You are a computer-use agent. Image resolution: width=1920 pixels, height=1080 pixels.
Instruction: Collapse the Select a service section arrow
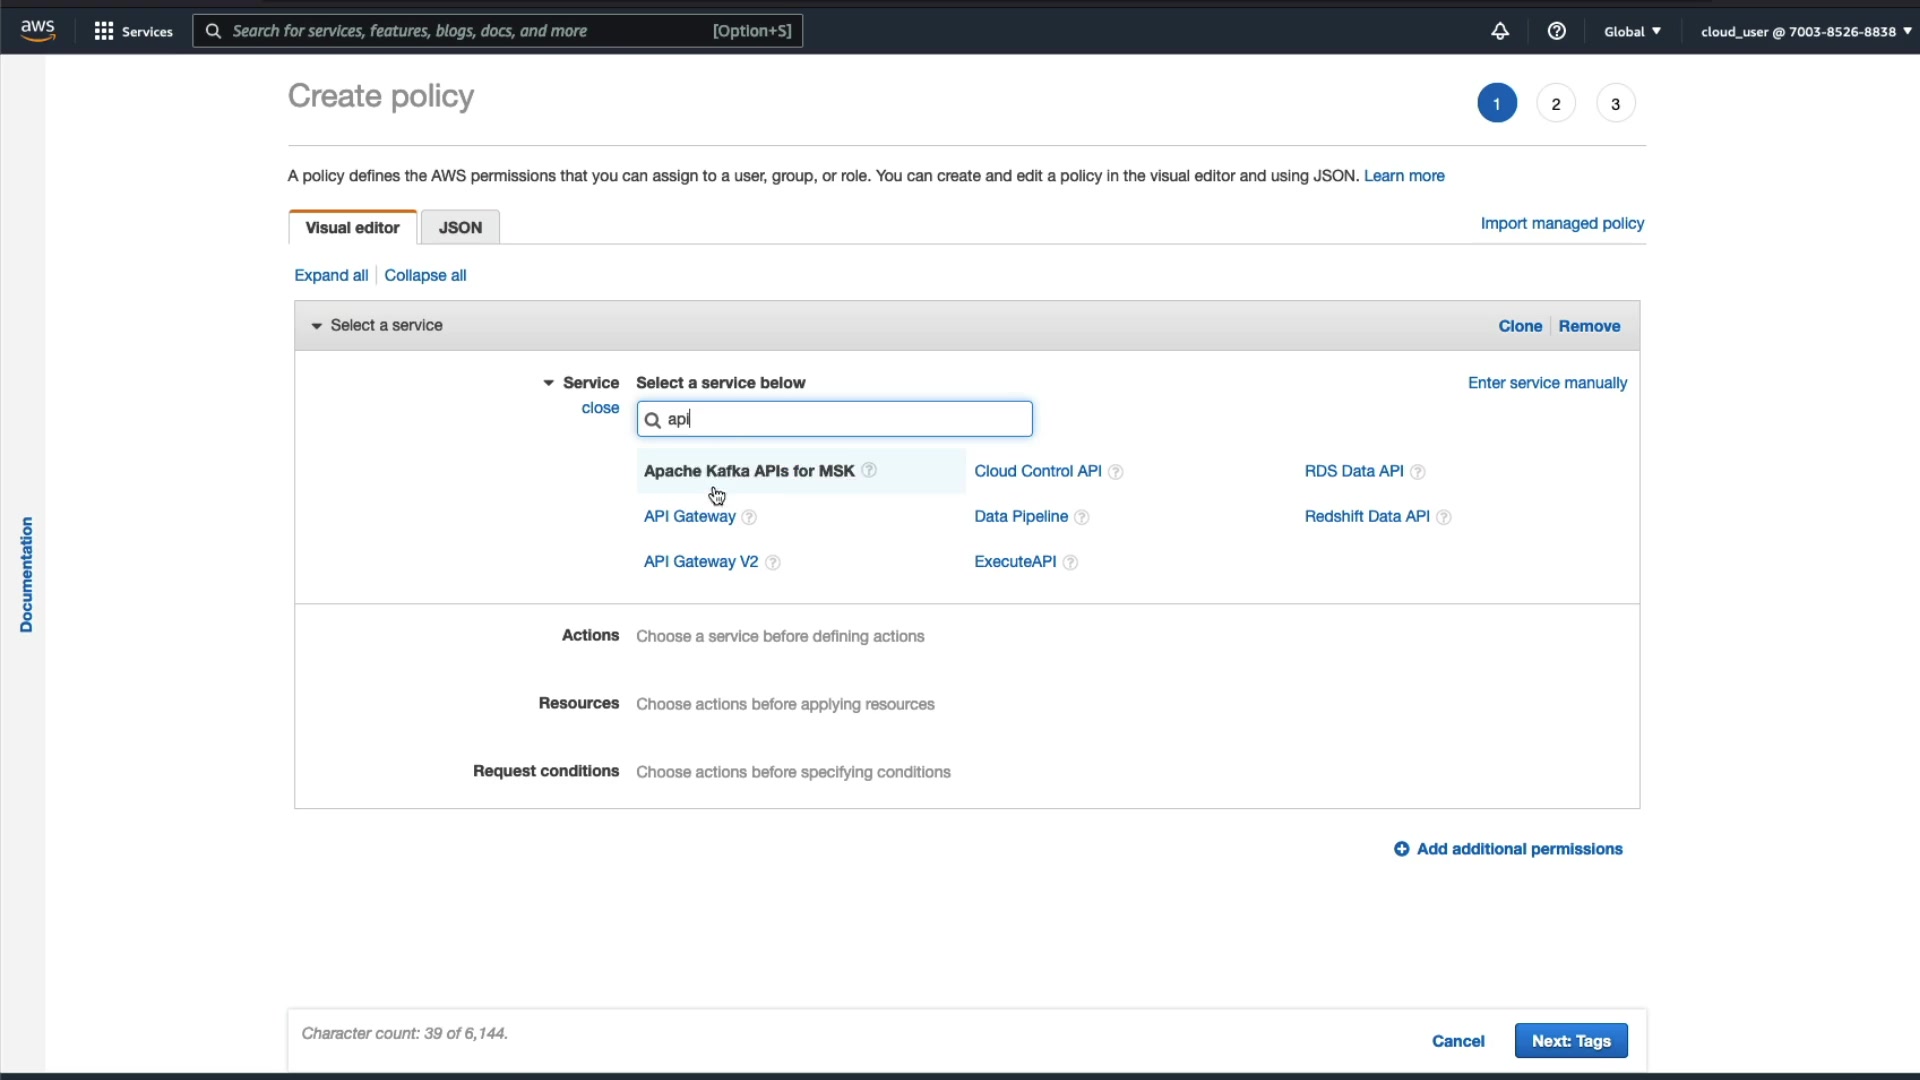tap(316, 326)
